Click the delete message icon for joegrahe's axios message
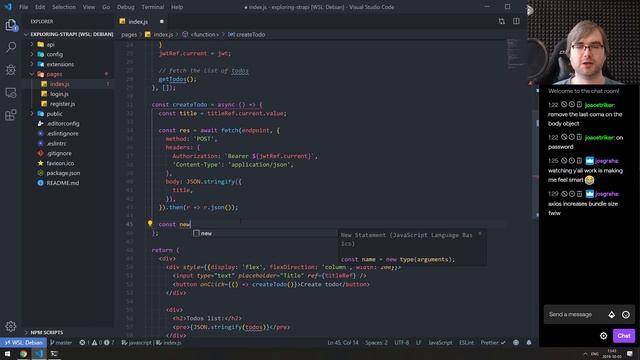The image size is (640, 360). 579,194
